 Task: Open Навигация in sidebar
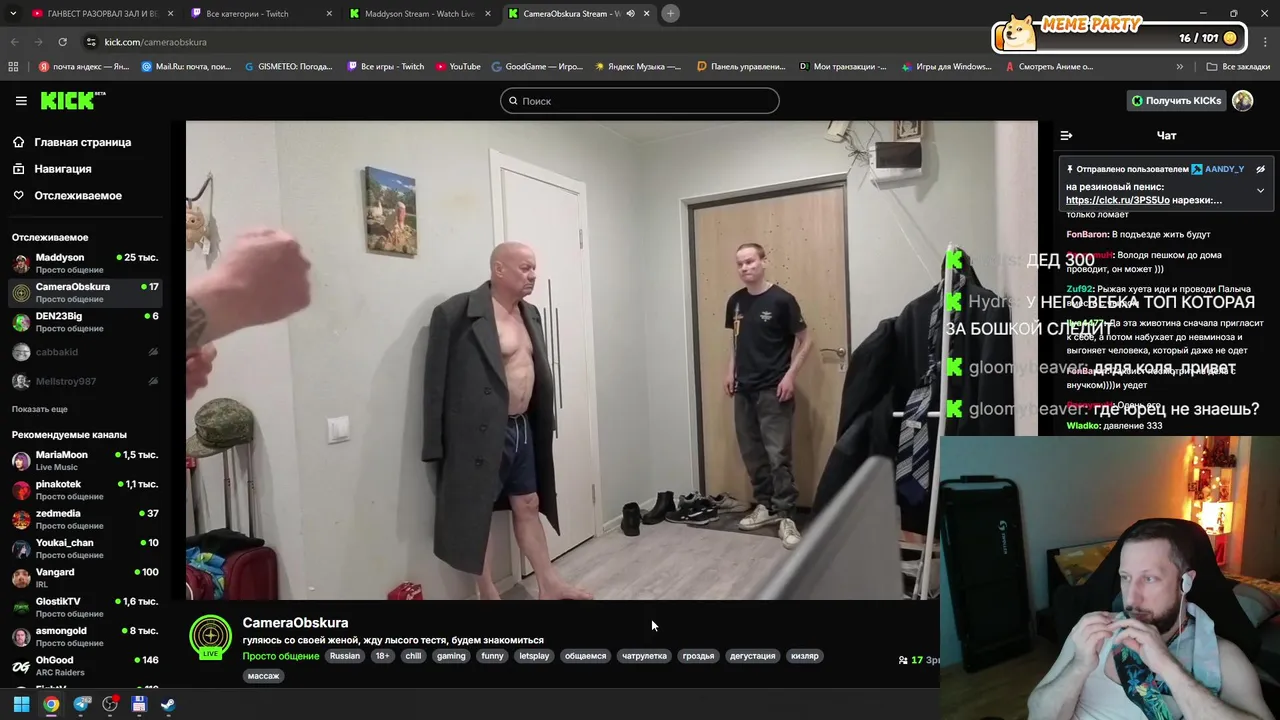point(62,169)
